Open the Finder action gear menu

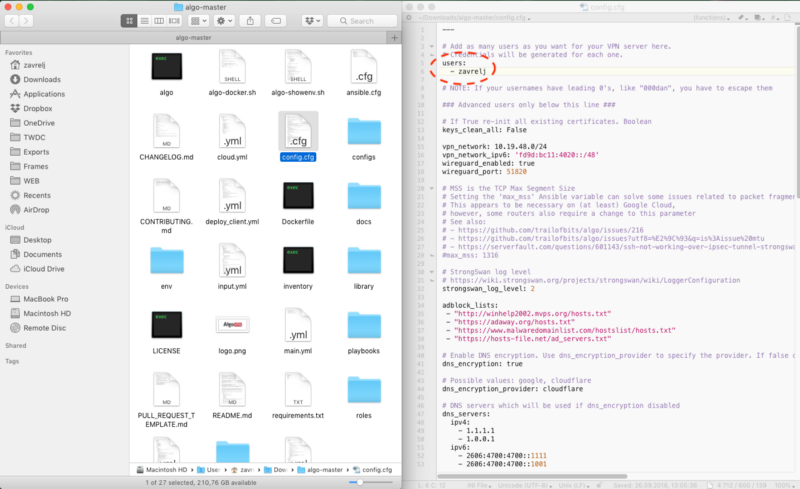pyautogui.click(x=224, y=21)
